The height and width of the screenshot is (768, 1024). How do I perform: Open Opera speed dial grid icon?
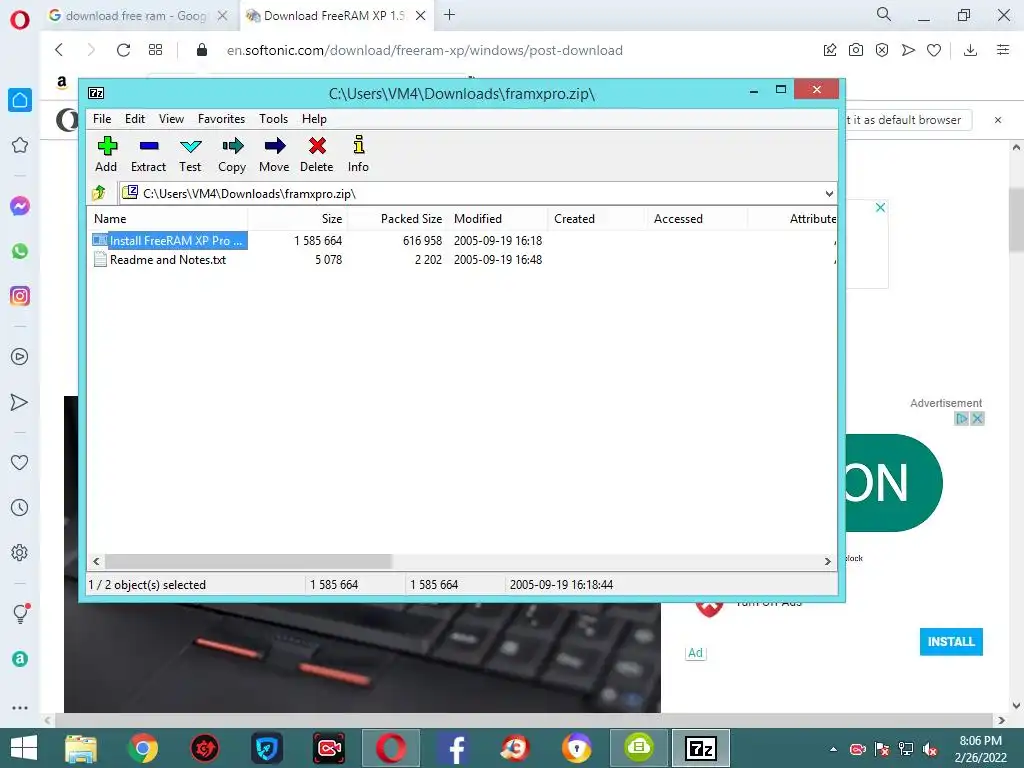[x=155, y=50]
